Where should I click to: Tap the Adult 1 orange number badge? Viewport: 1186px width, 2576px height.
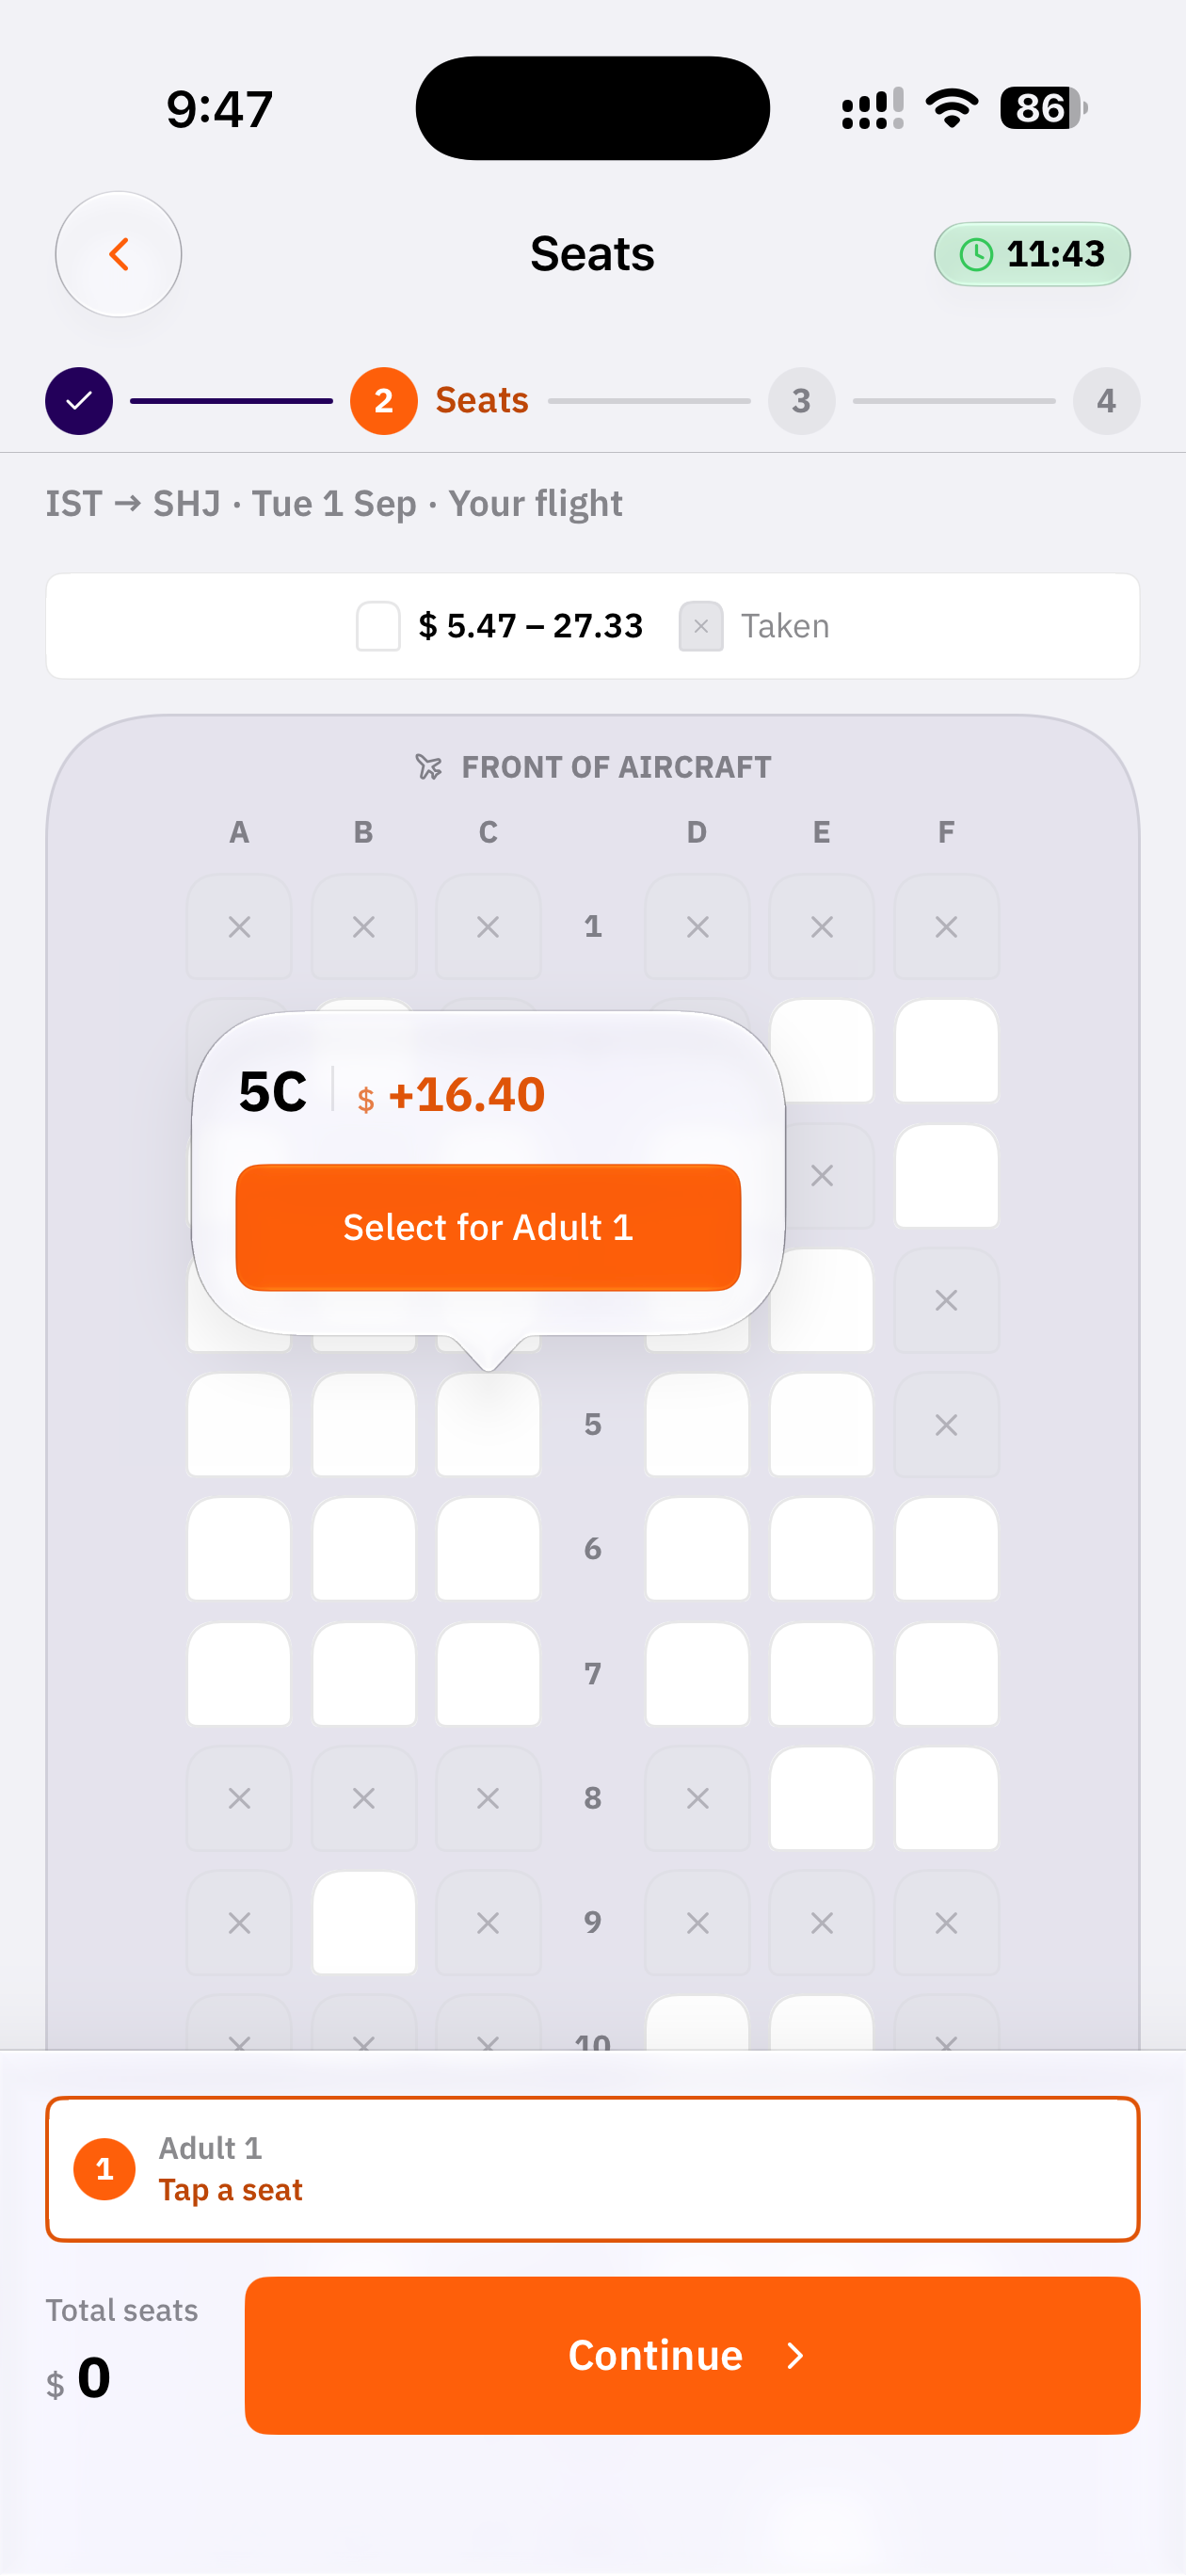pos(104,2169)
